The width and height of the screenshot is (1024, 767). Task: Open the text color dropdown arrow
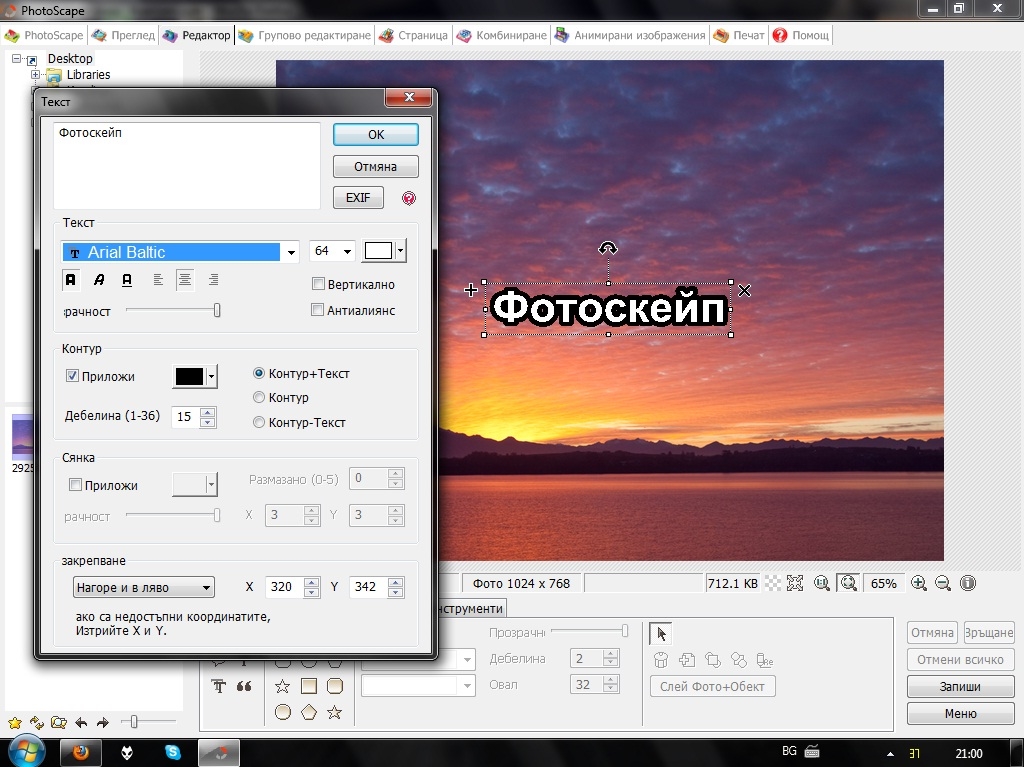click(400, 250)
